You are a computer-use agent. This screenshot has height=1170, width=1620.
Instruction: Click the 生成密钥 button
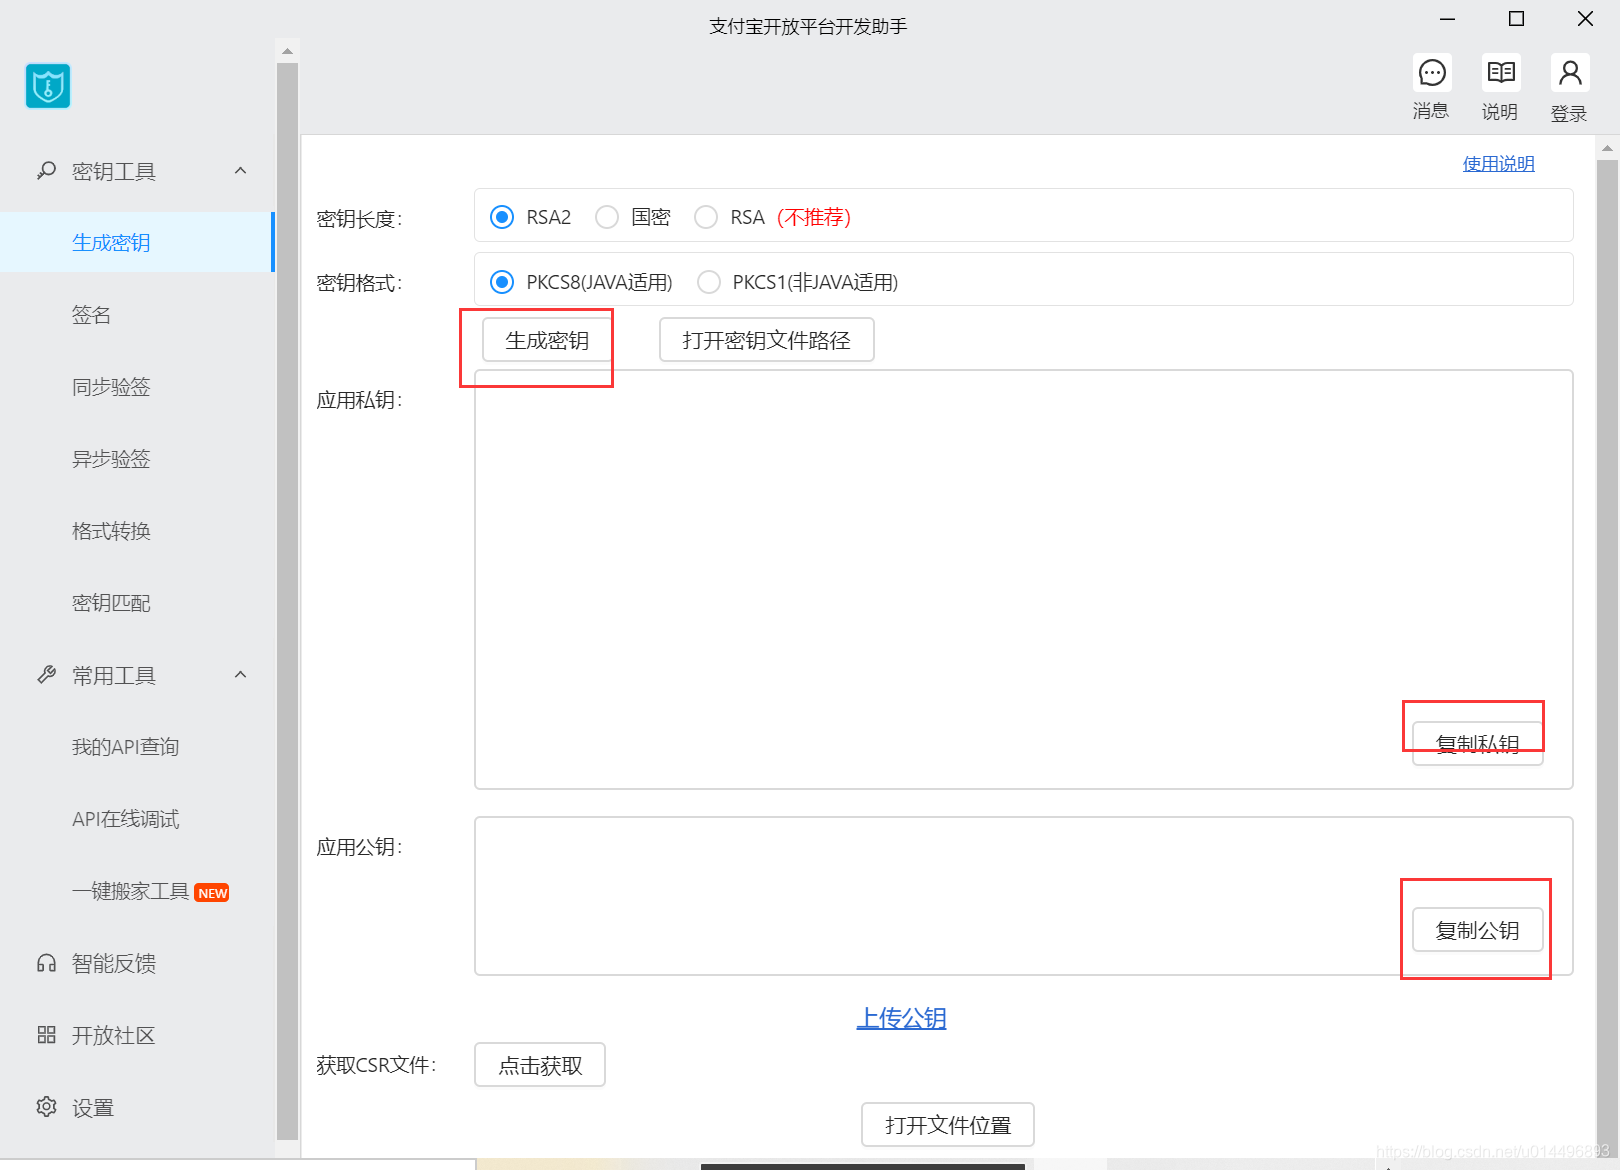pyautogui.click(x=547, y=340)
